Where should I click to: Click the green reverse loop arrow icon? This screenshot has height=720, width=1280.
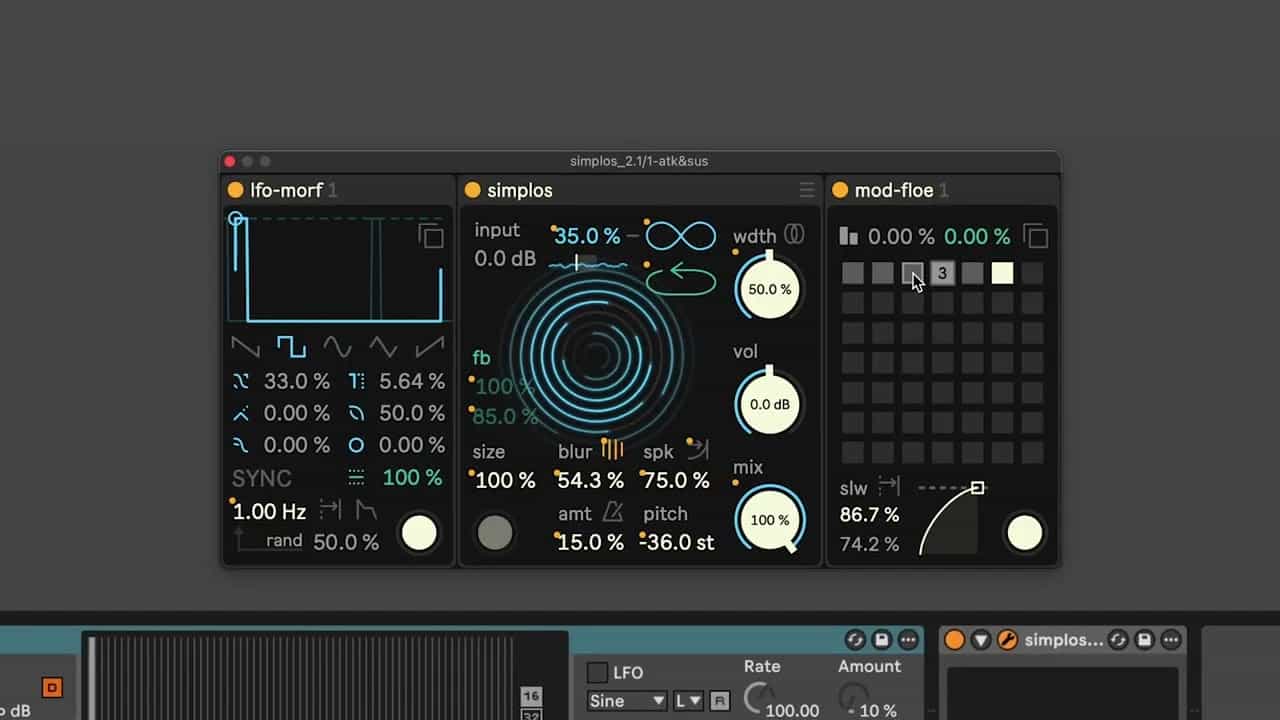pyautogui.click(x=681, y=279)
